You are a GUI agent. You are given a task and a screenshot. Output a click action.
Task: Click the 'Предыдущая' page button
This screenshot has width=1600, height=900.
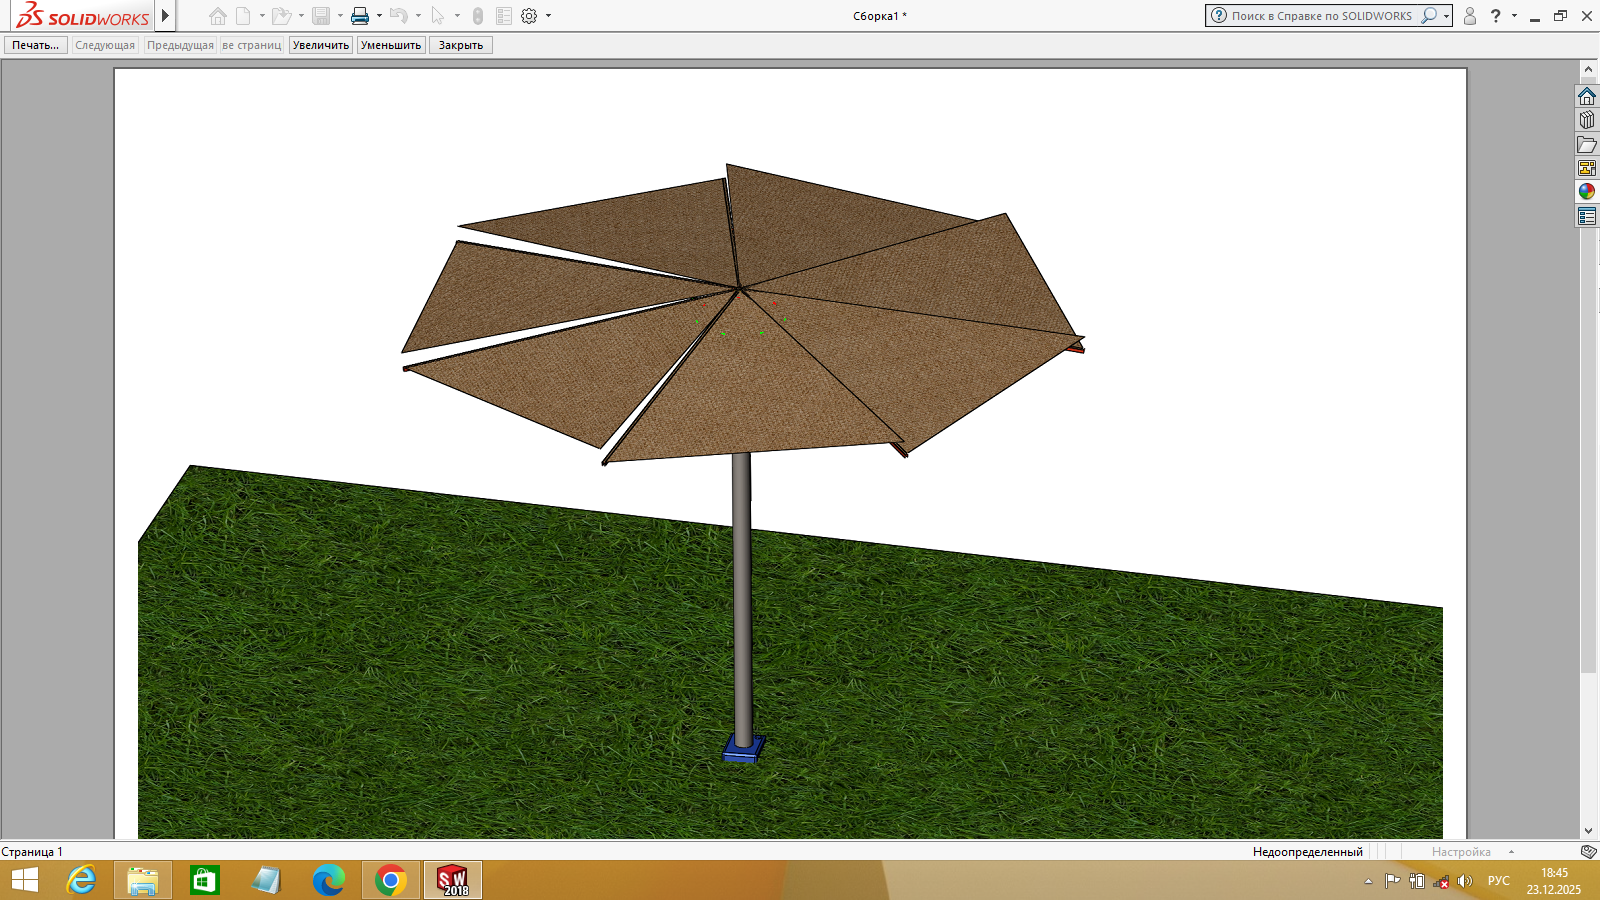[180, 45]
